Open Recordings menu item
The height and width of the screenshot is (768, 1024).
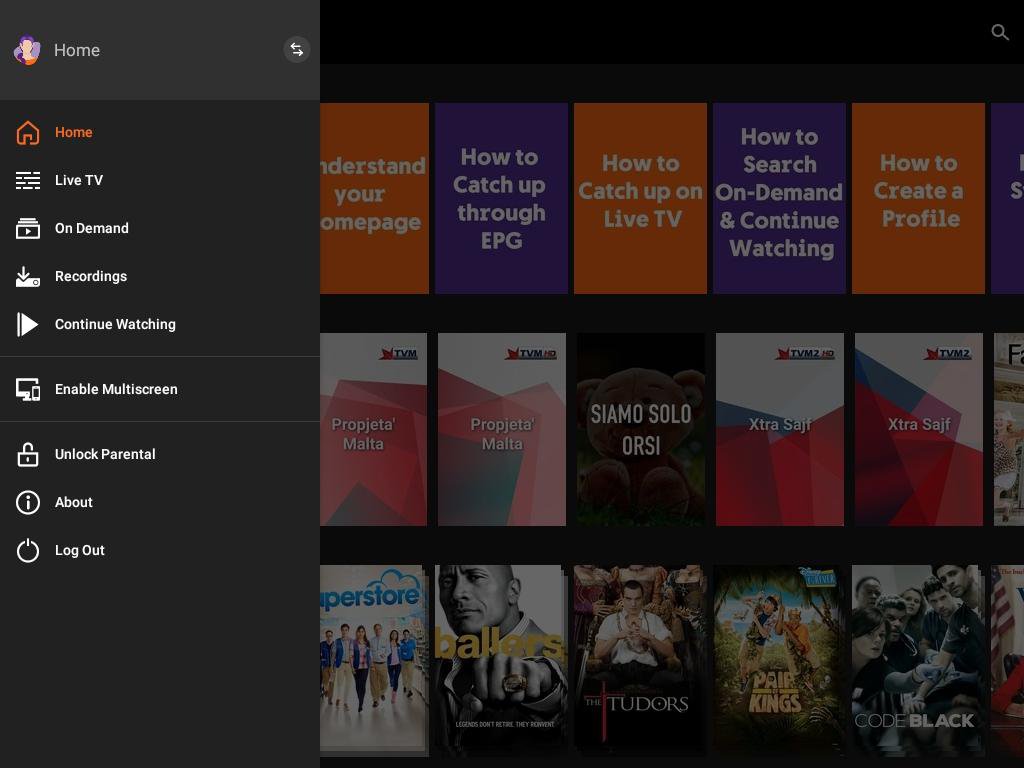pyautogui.click(x=160, y=277)
